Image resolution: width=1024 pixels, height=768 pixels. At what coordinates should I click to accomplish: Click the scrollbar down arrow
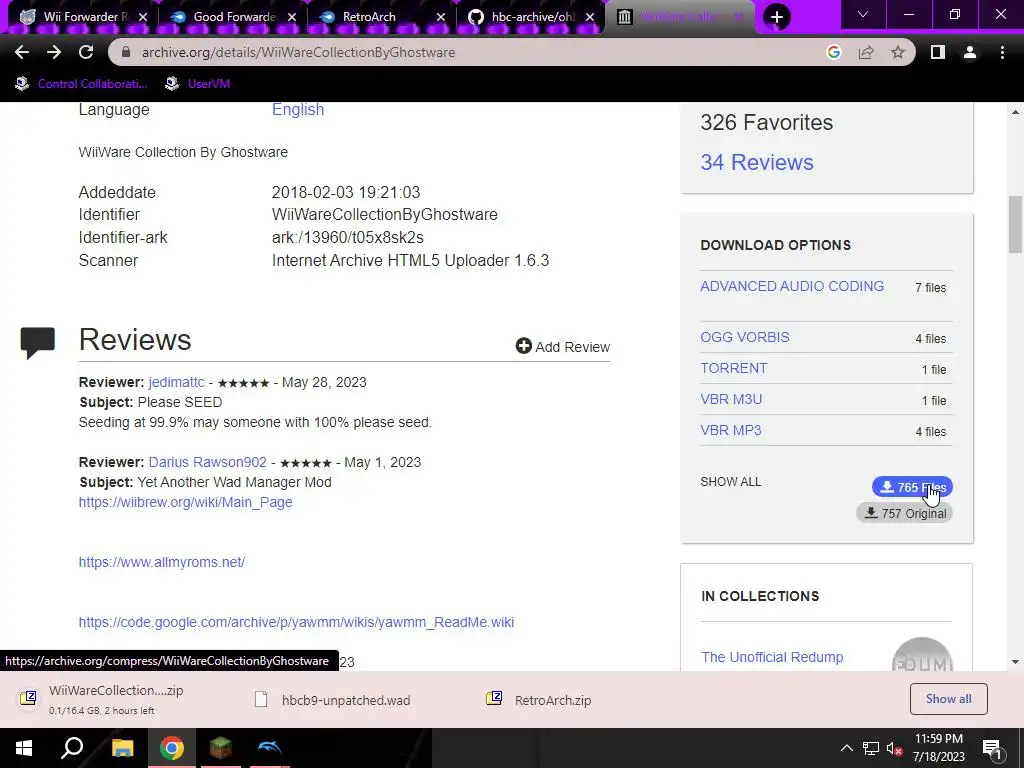[x=1016, y=662]
